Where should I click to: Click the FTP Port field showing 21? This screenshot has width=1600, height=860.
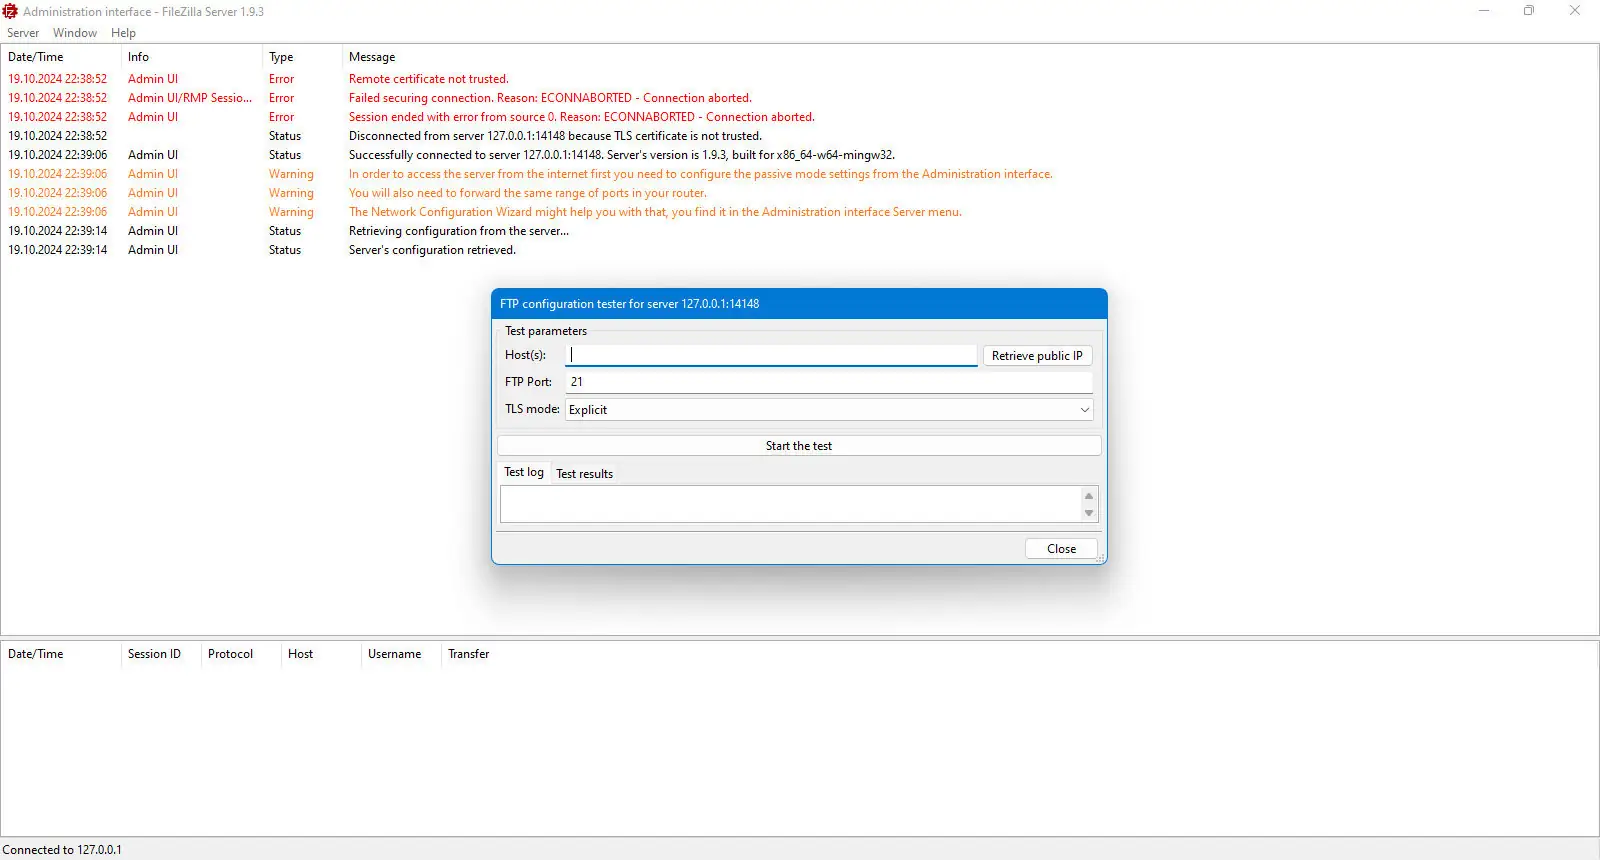[829, 382]
